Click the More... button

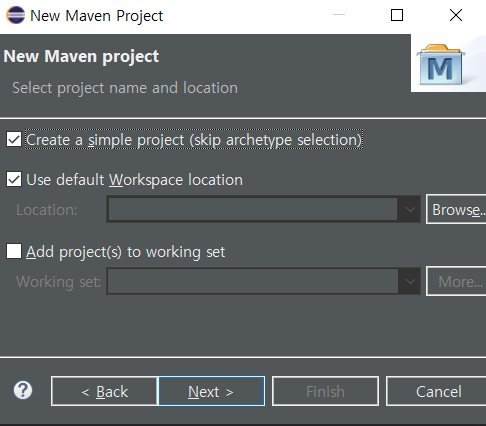pyautogui.click(x=456, y=281)
